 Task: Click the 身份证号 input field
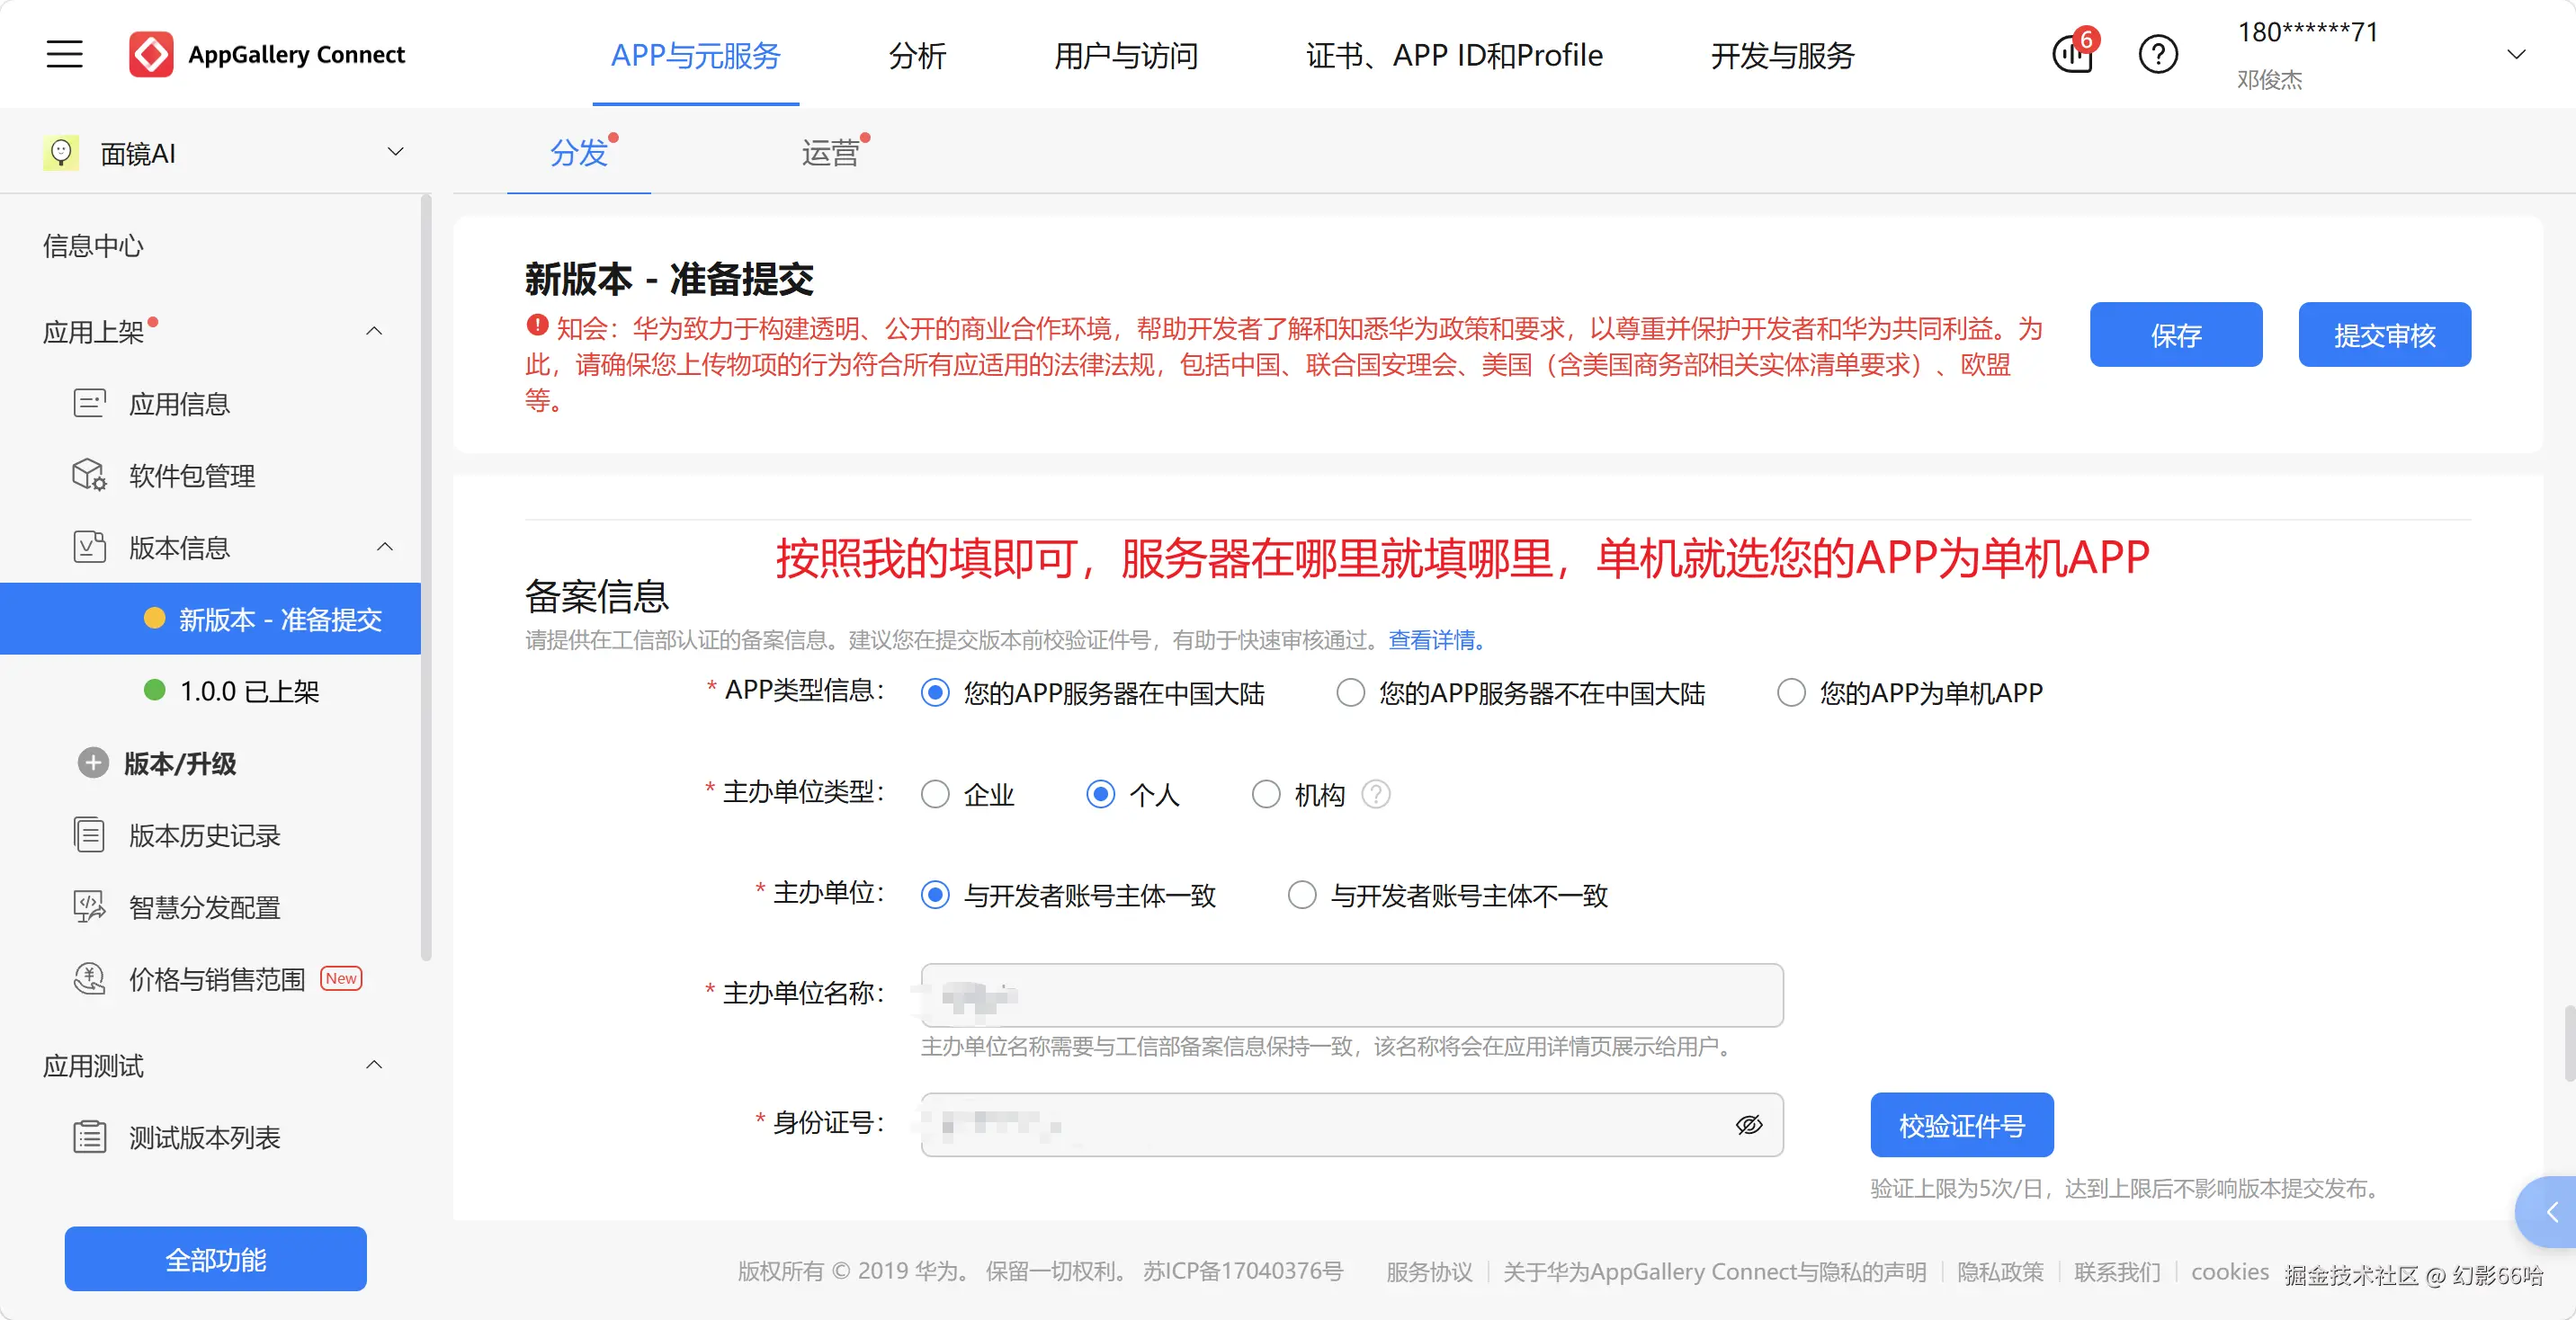[x=1352, y=1125]
